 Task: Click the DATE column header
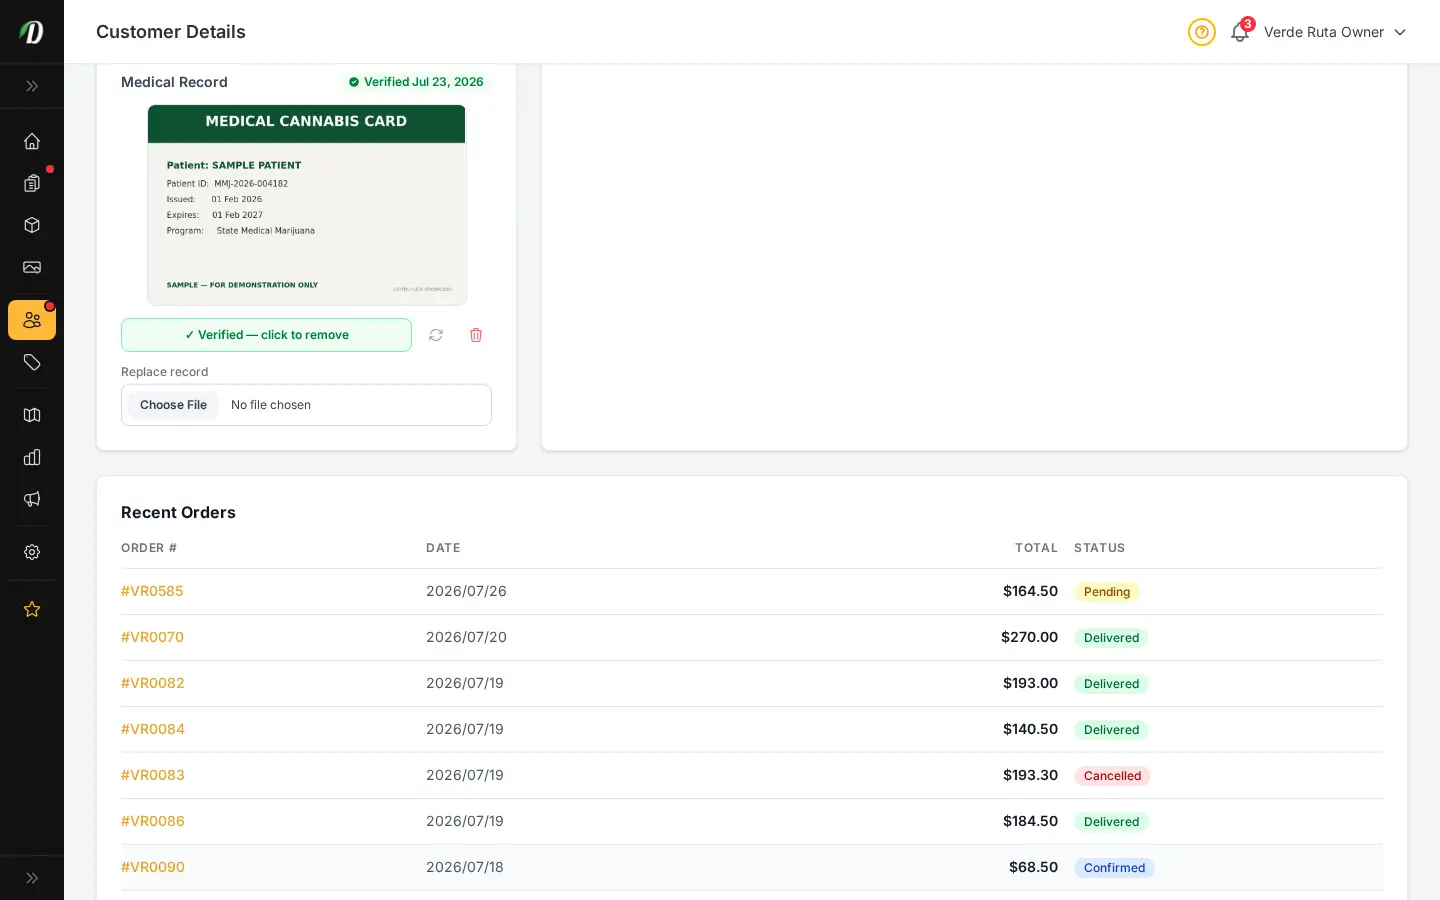click(443, 548)
